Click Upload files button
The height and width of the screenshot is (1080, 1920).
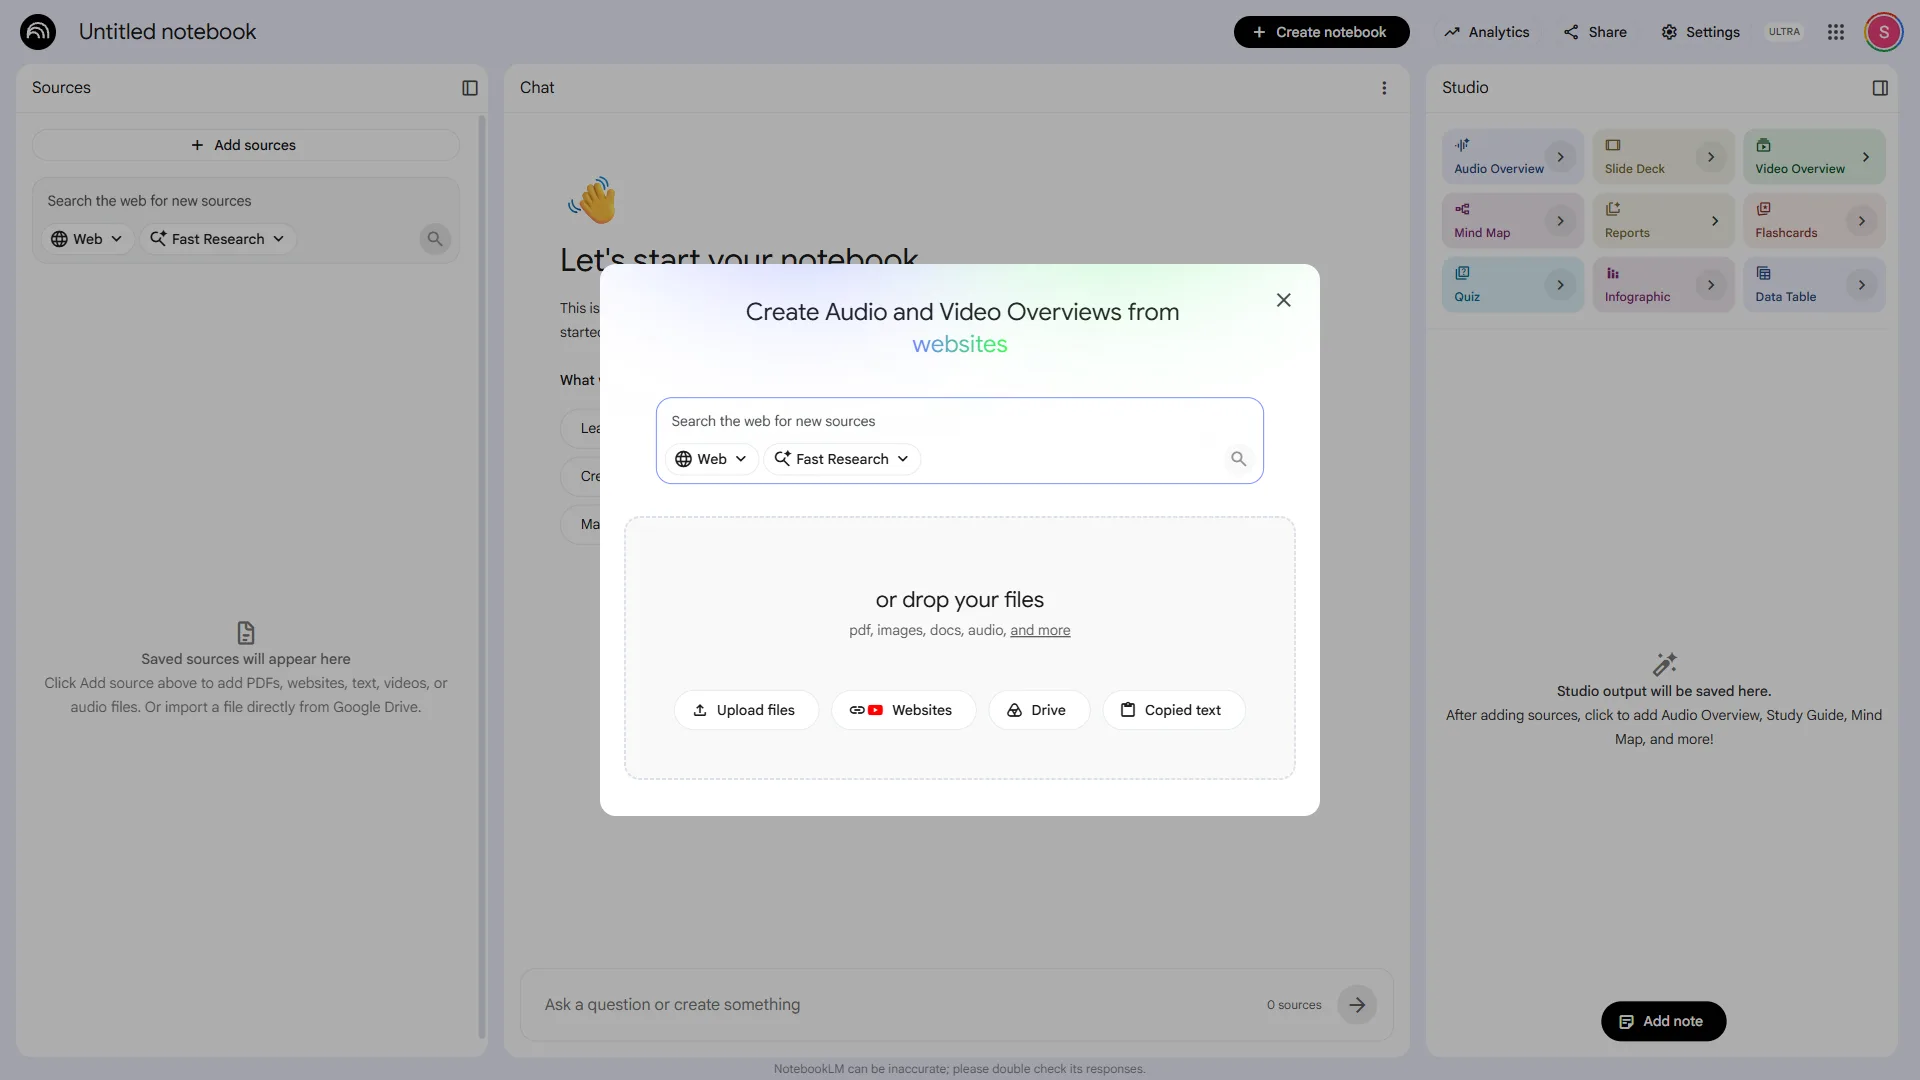coord(745,710)
